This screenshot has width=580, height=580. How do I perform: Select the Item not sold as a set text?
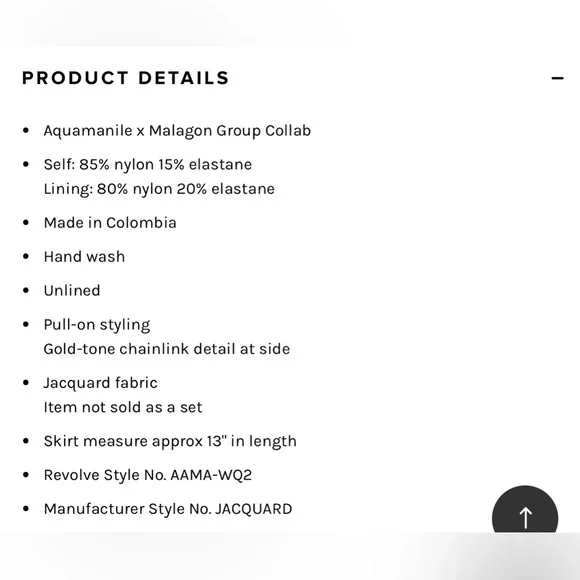tap(123, 407)
